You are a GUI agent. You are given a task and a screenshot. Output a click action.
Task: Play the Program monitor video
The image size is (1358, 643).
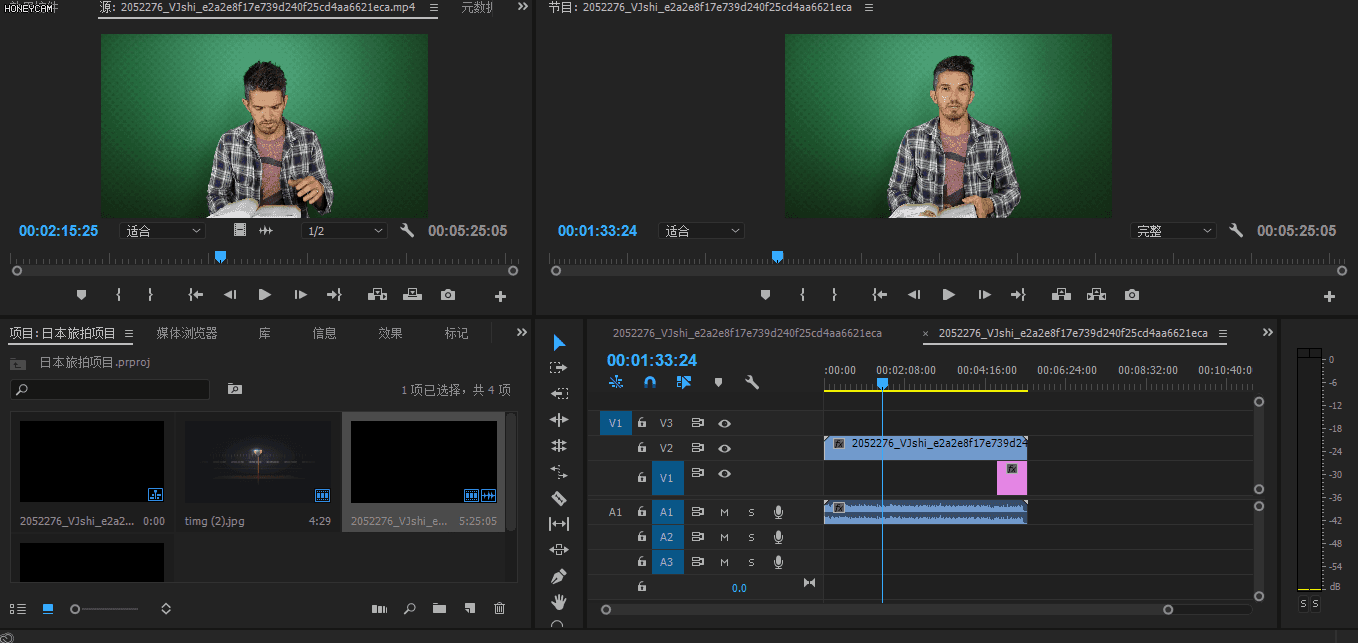948,295
